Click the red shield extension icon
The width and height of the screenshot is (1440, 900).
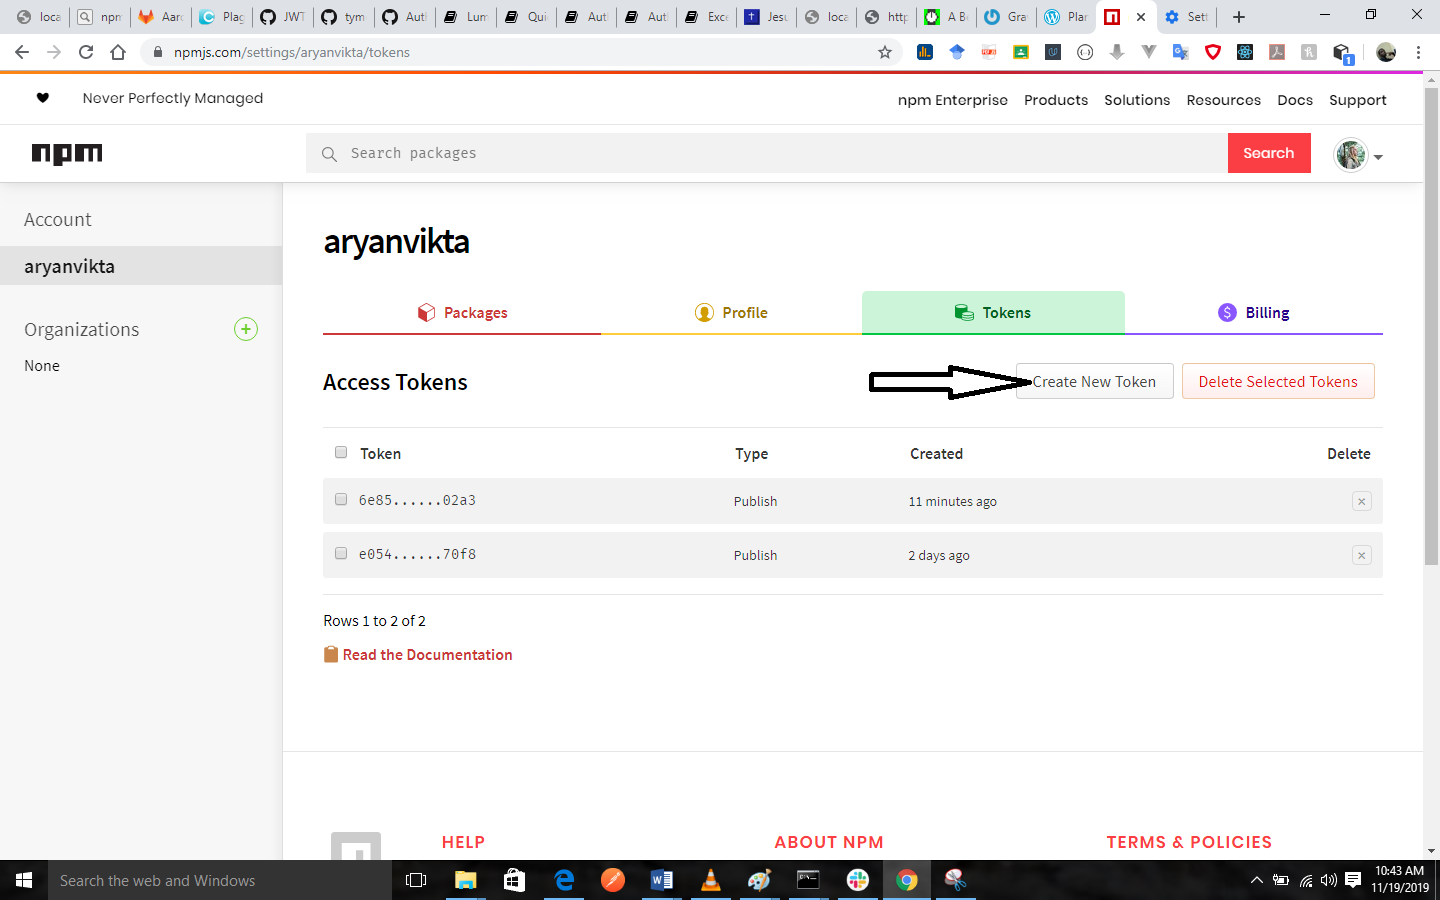point(1213,52)
